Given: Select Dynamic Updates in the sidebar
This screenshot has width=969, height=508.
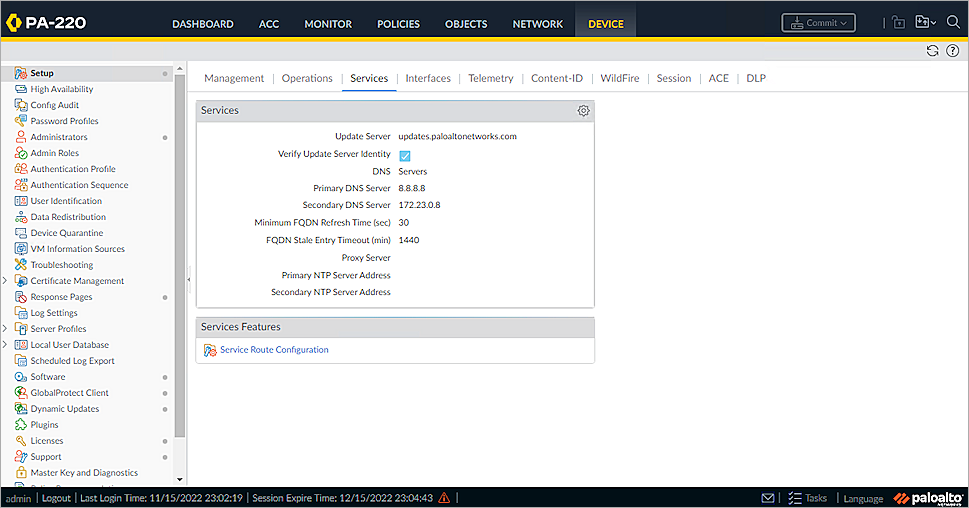Looking at the screenshot, I should click(x=64, y=409).
